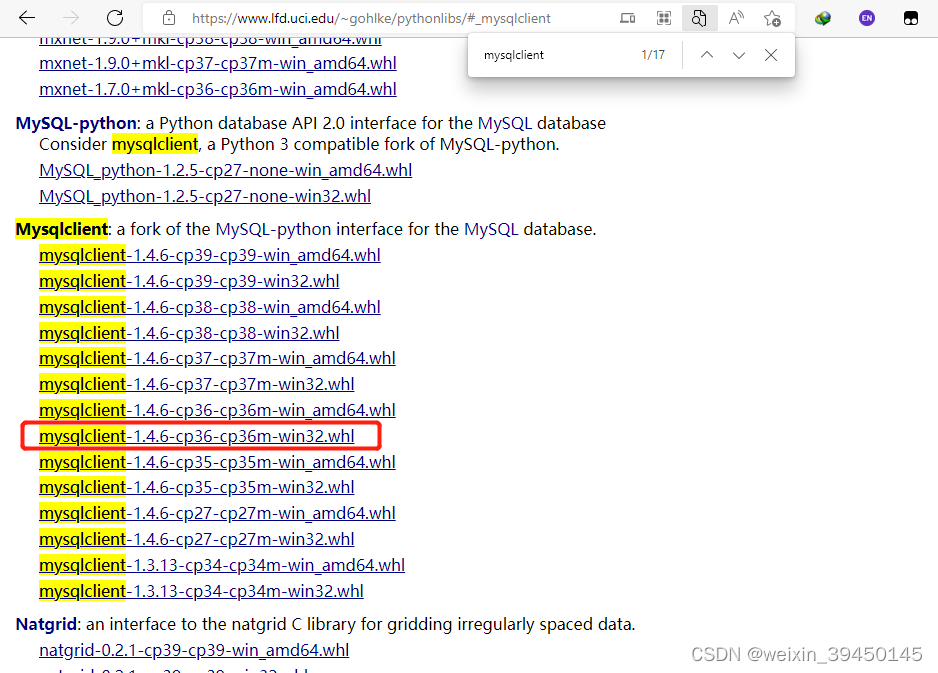
Task: Download mysqlclient-1.4.6-cp38-cp38-win32.whl
Action: [x=189, y=333]
